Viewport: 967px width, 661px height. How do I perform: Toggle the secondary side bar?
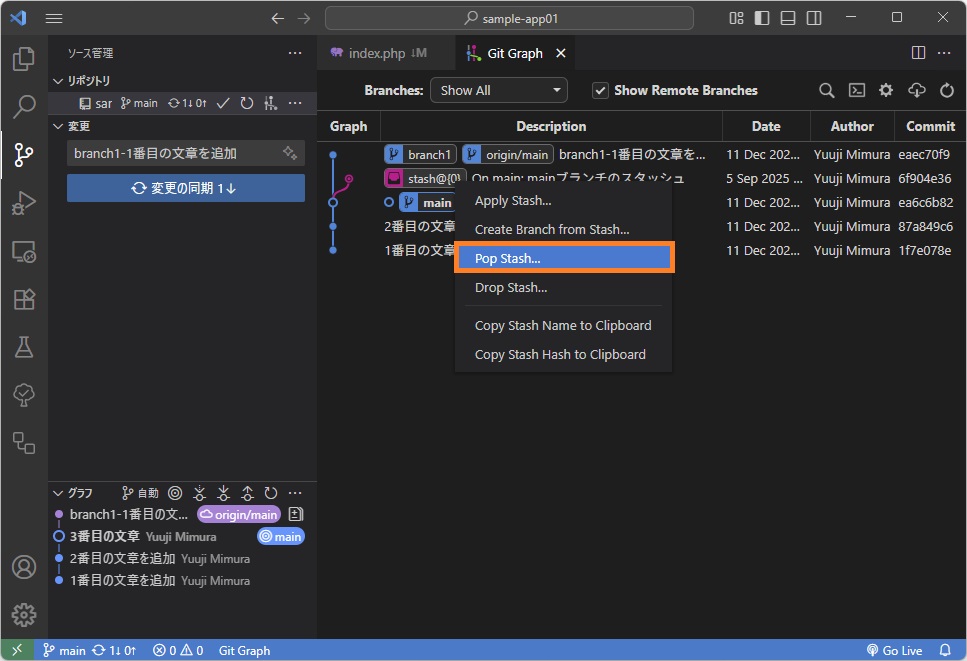[814, 18]
